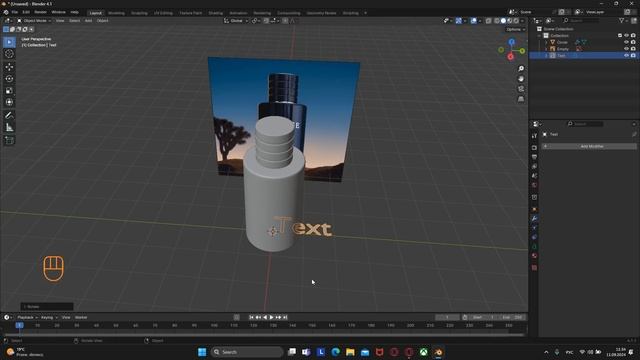Image resolution: width=640 pixels, height=360 pixels.
Task: Expand the Text object in outliner
Action: click(x=546, y=56)
